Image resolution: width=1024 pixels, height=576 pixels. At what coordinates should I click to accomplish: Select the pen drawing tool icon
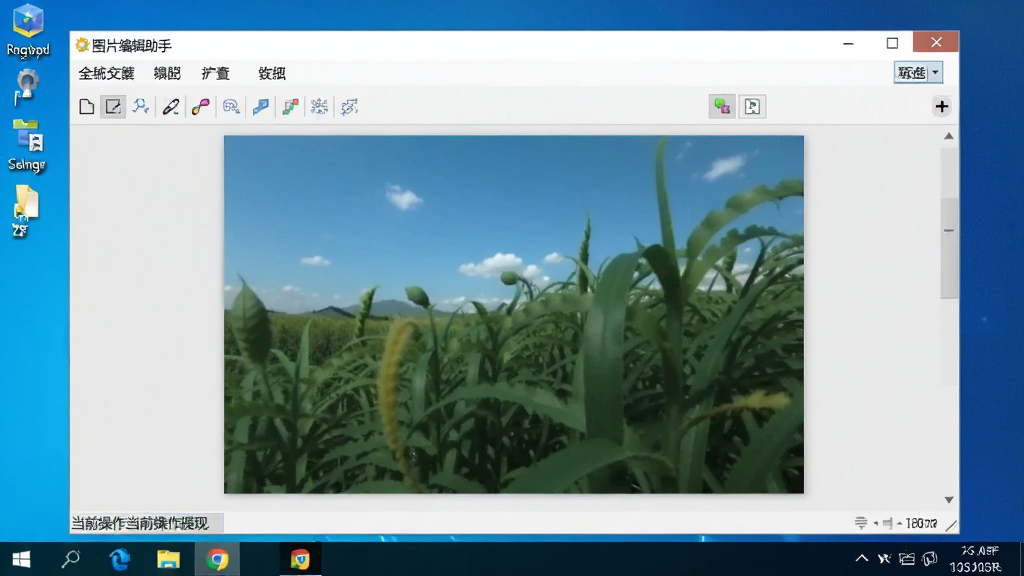[171, 106]
